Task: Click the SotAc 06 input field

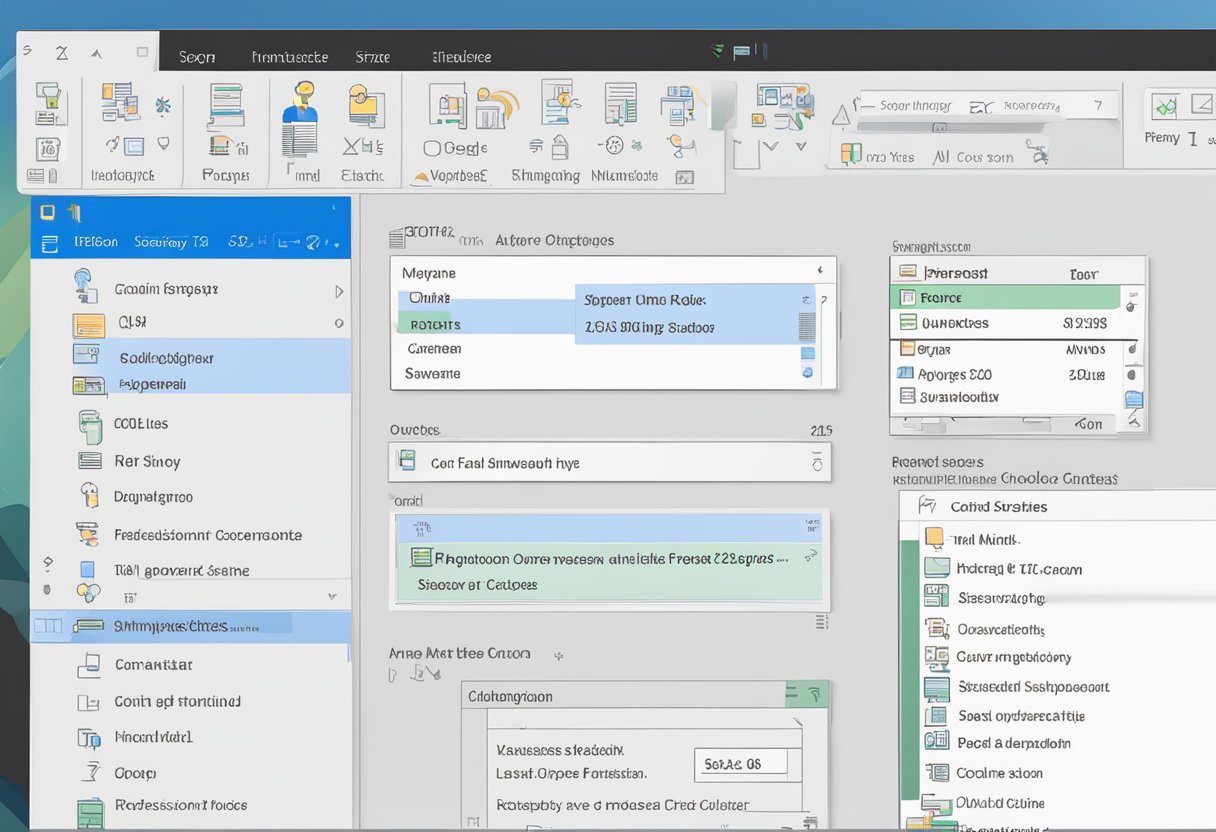Action: pos(740,764)
